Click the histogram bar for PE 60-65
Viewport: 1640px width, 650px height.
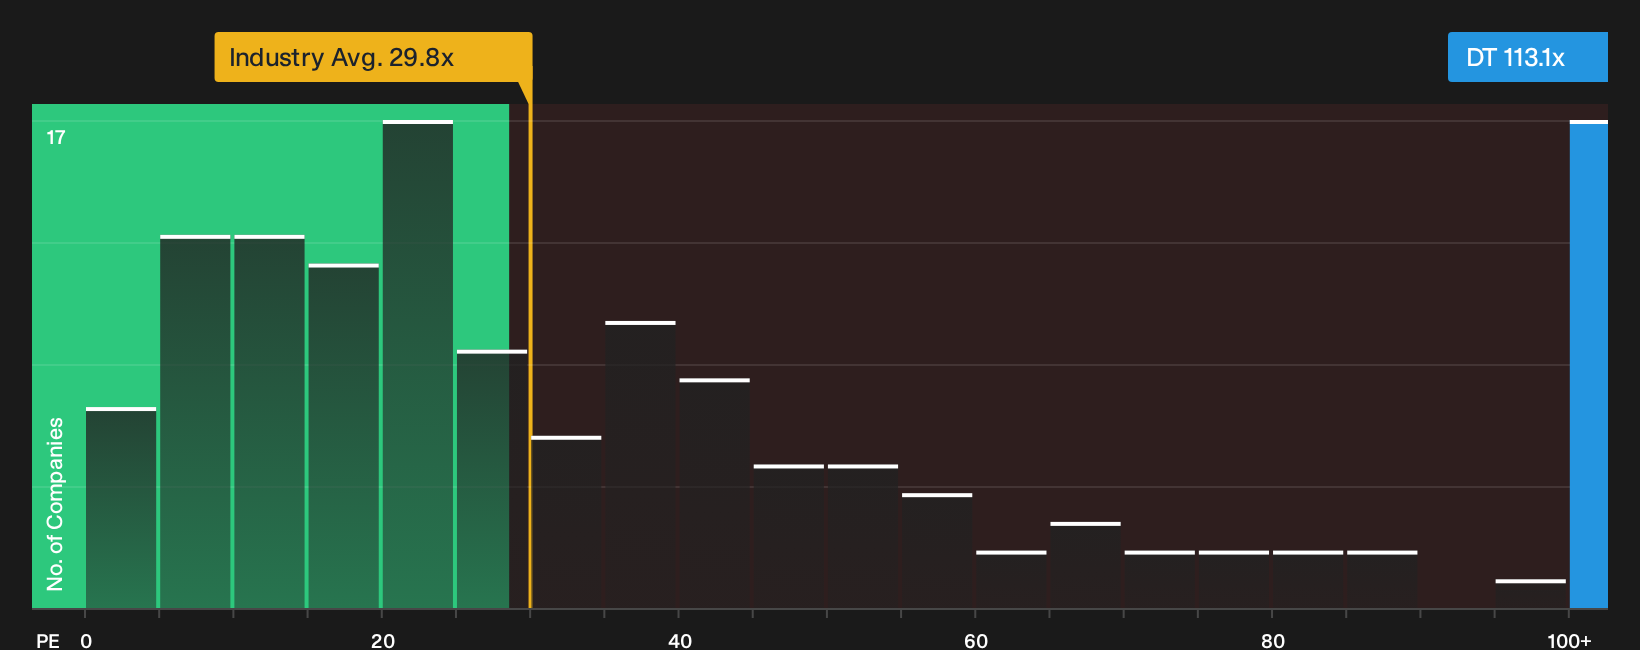pos(1011,579)
